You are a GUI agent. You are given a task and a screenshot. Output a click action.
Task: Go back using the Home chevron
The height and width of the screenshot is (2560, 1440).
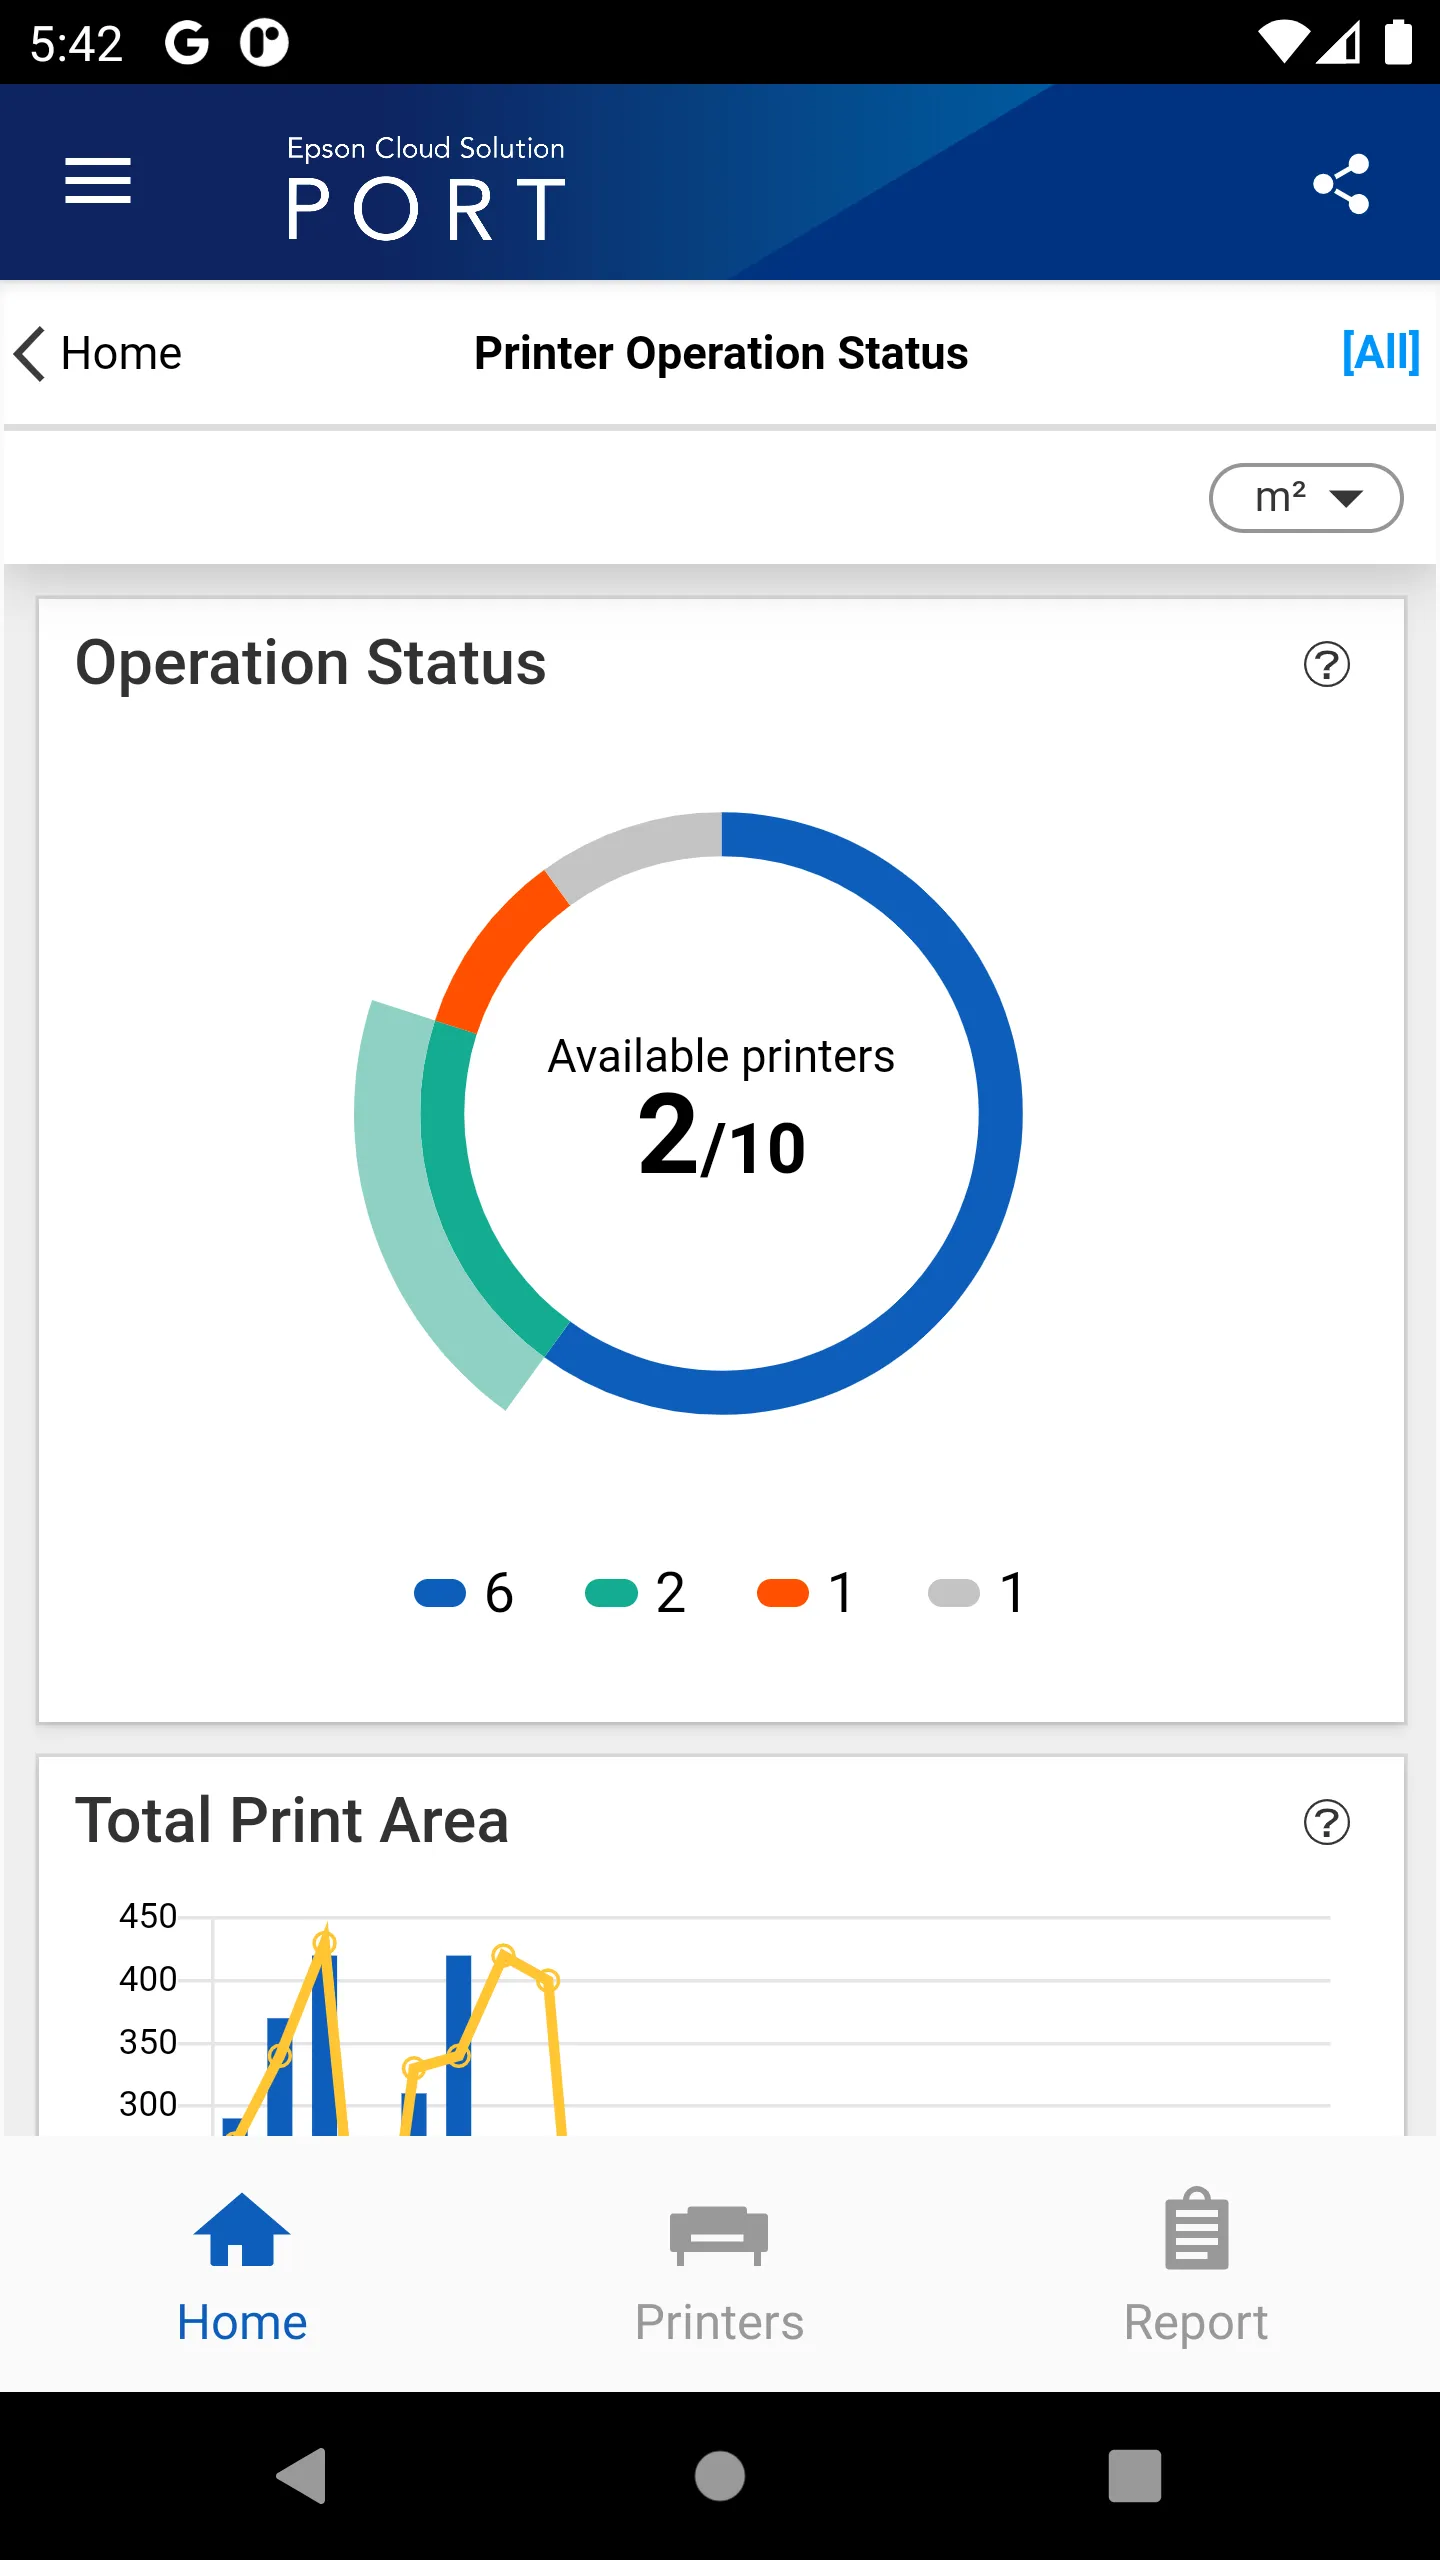(98, 354)
